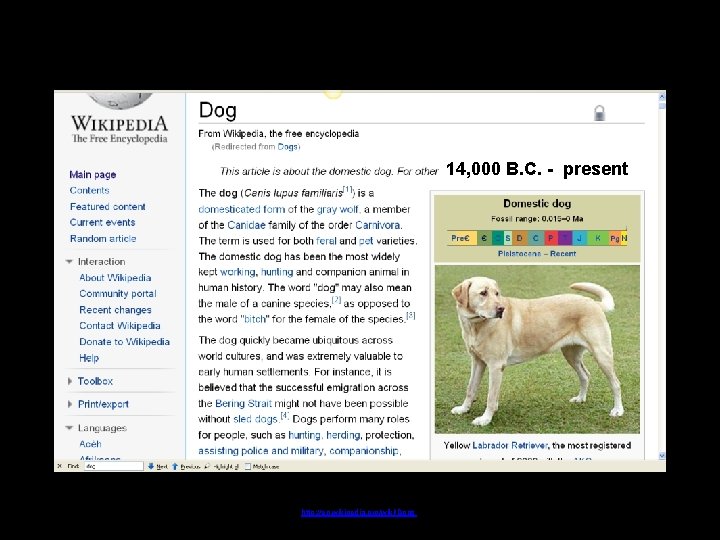Follow the 'sled dogs' link
Screen dimensions: 720x540
255,419
